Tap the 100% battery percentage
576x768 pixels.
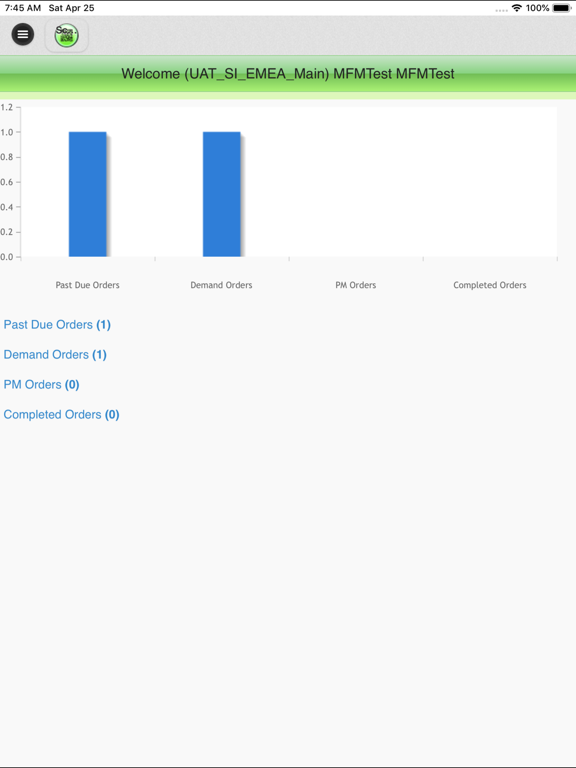[537, 8]
